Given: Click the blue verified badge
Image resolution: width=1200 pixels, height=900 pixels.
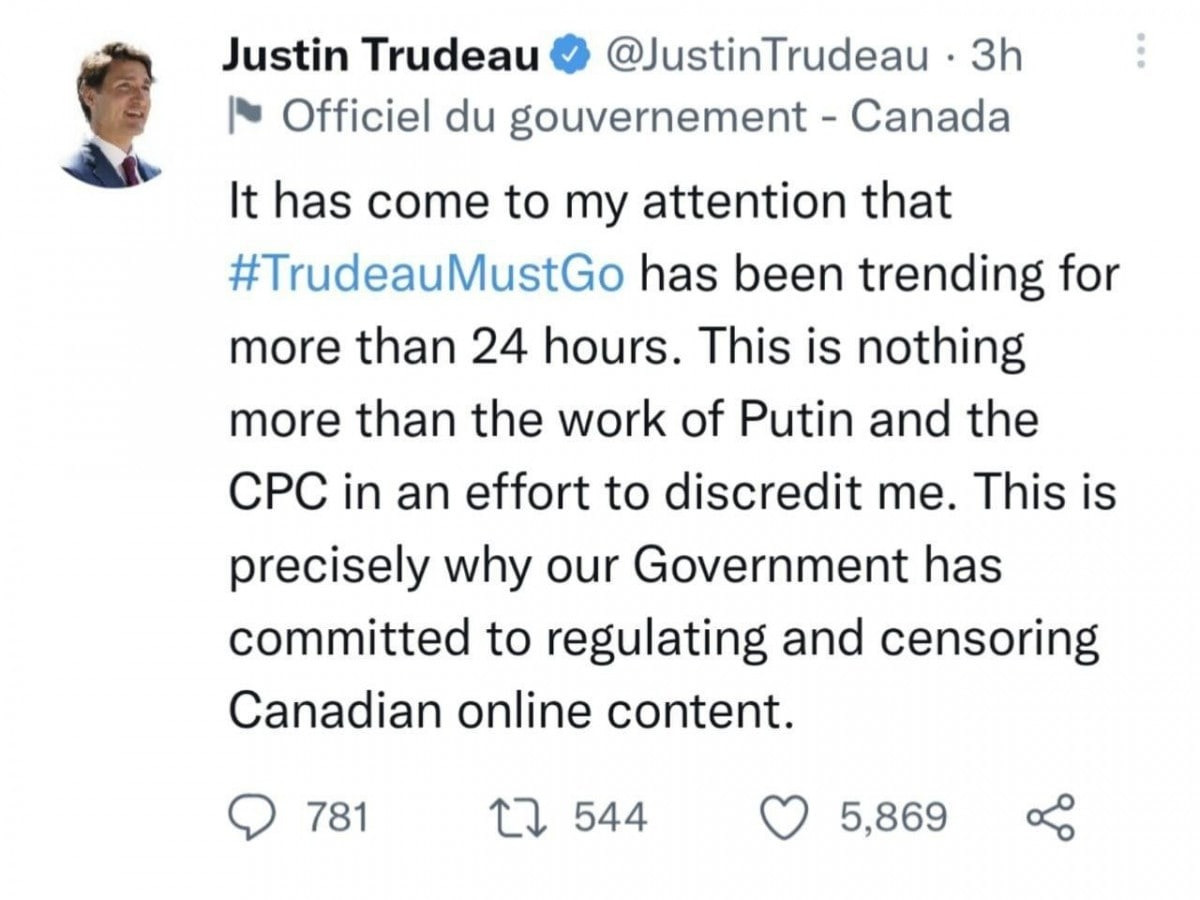Looking at the screenshot, I should [x=573, y=57].
